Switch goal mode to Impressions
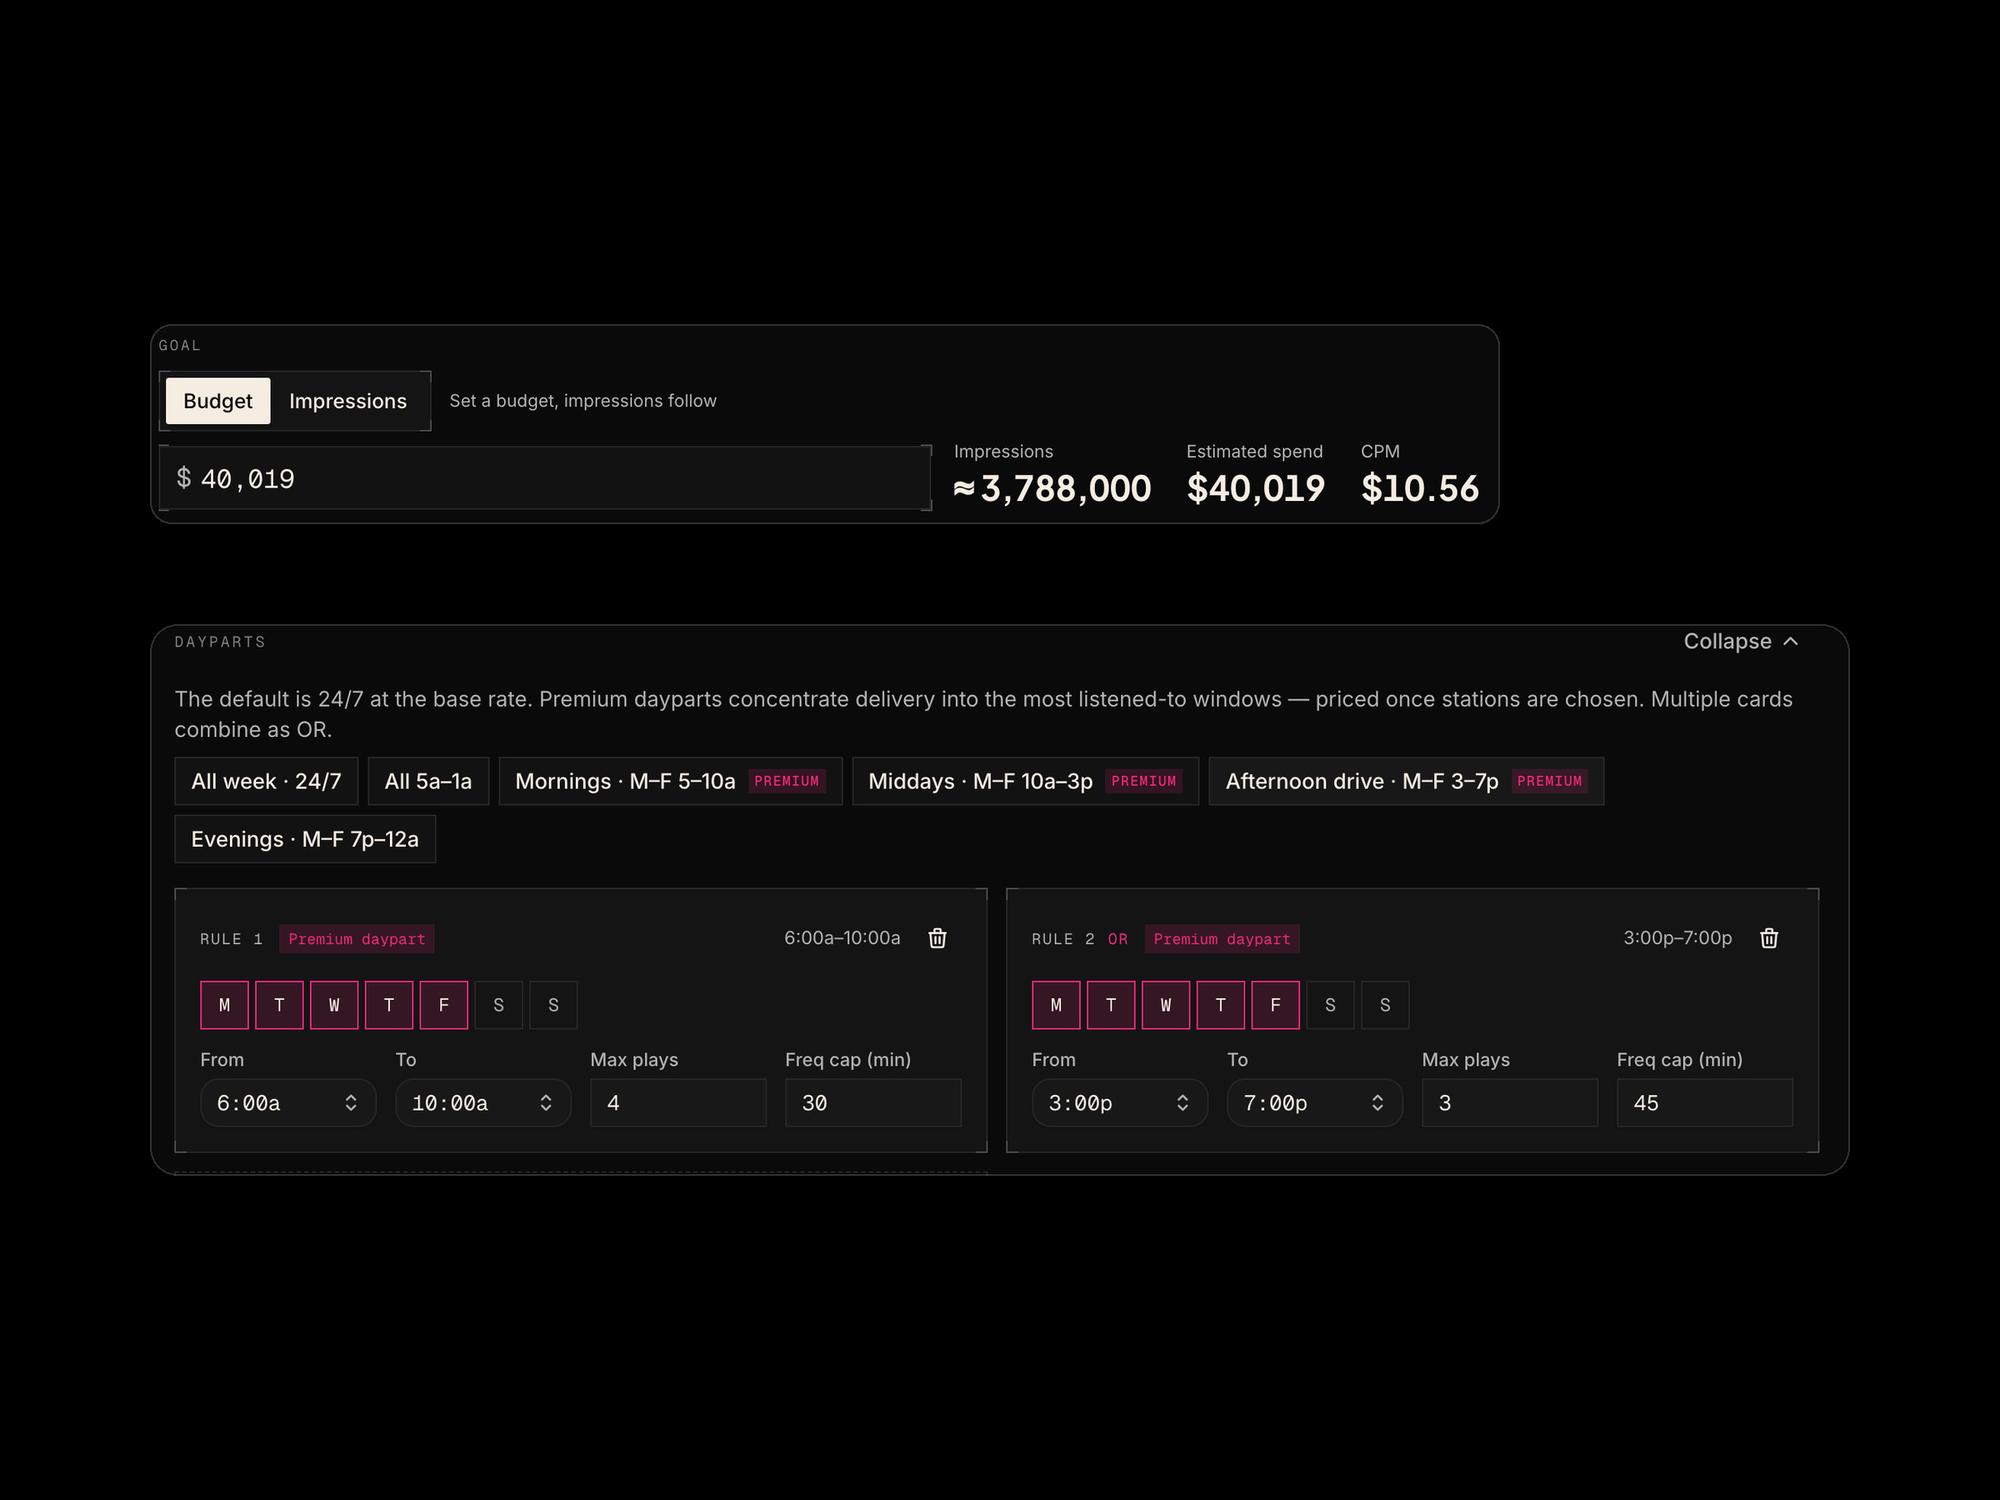This screenshot has height=1500, width=2000. 348,401
